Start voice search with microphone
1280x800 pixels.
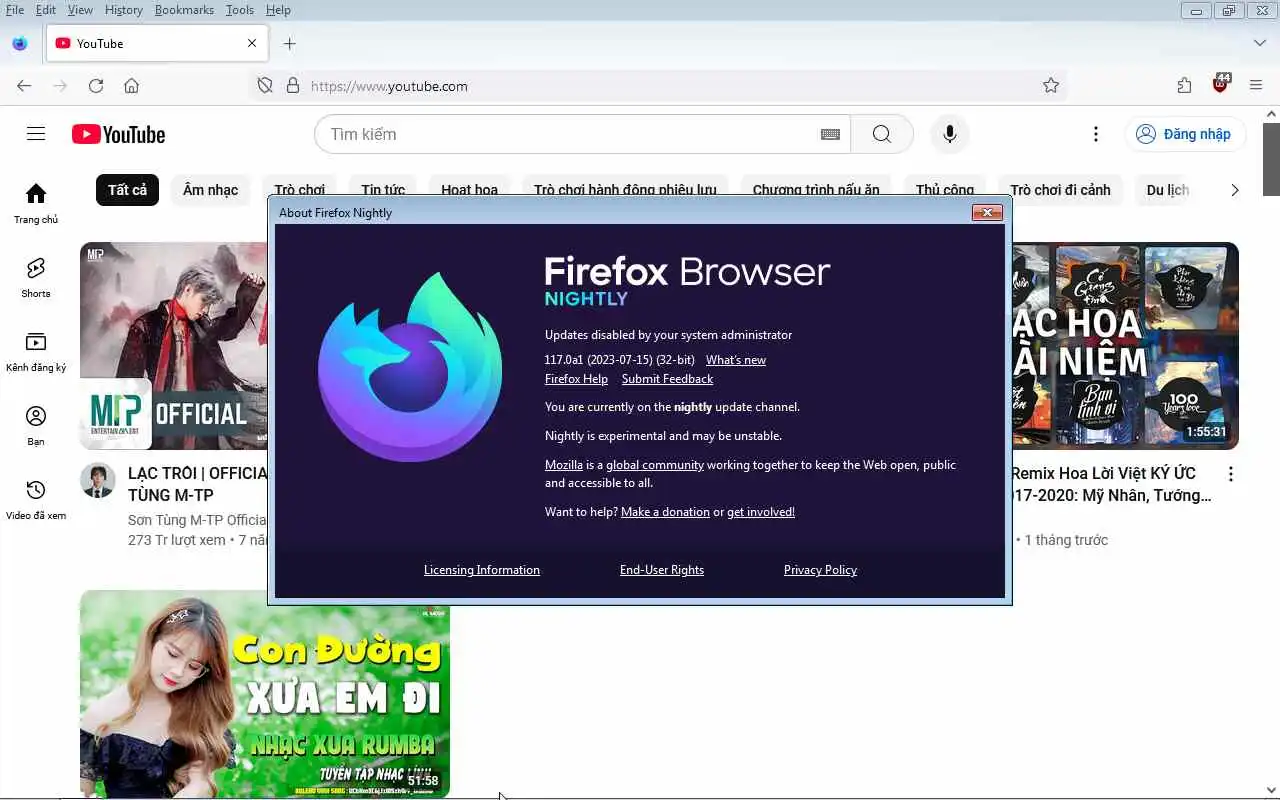950,134
